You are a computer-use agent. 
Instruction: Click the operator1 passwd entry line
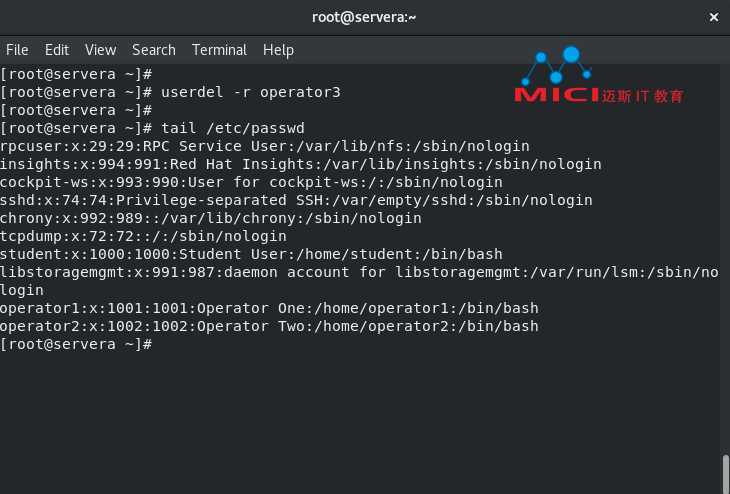coord(269,308)
